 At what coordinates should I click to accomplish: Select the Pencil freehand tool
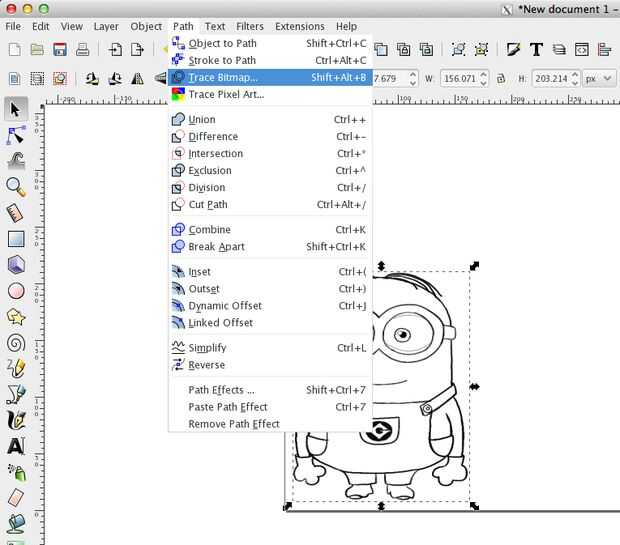click(16, 369)
